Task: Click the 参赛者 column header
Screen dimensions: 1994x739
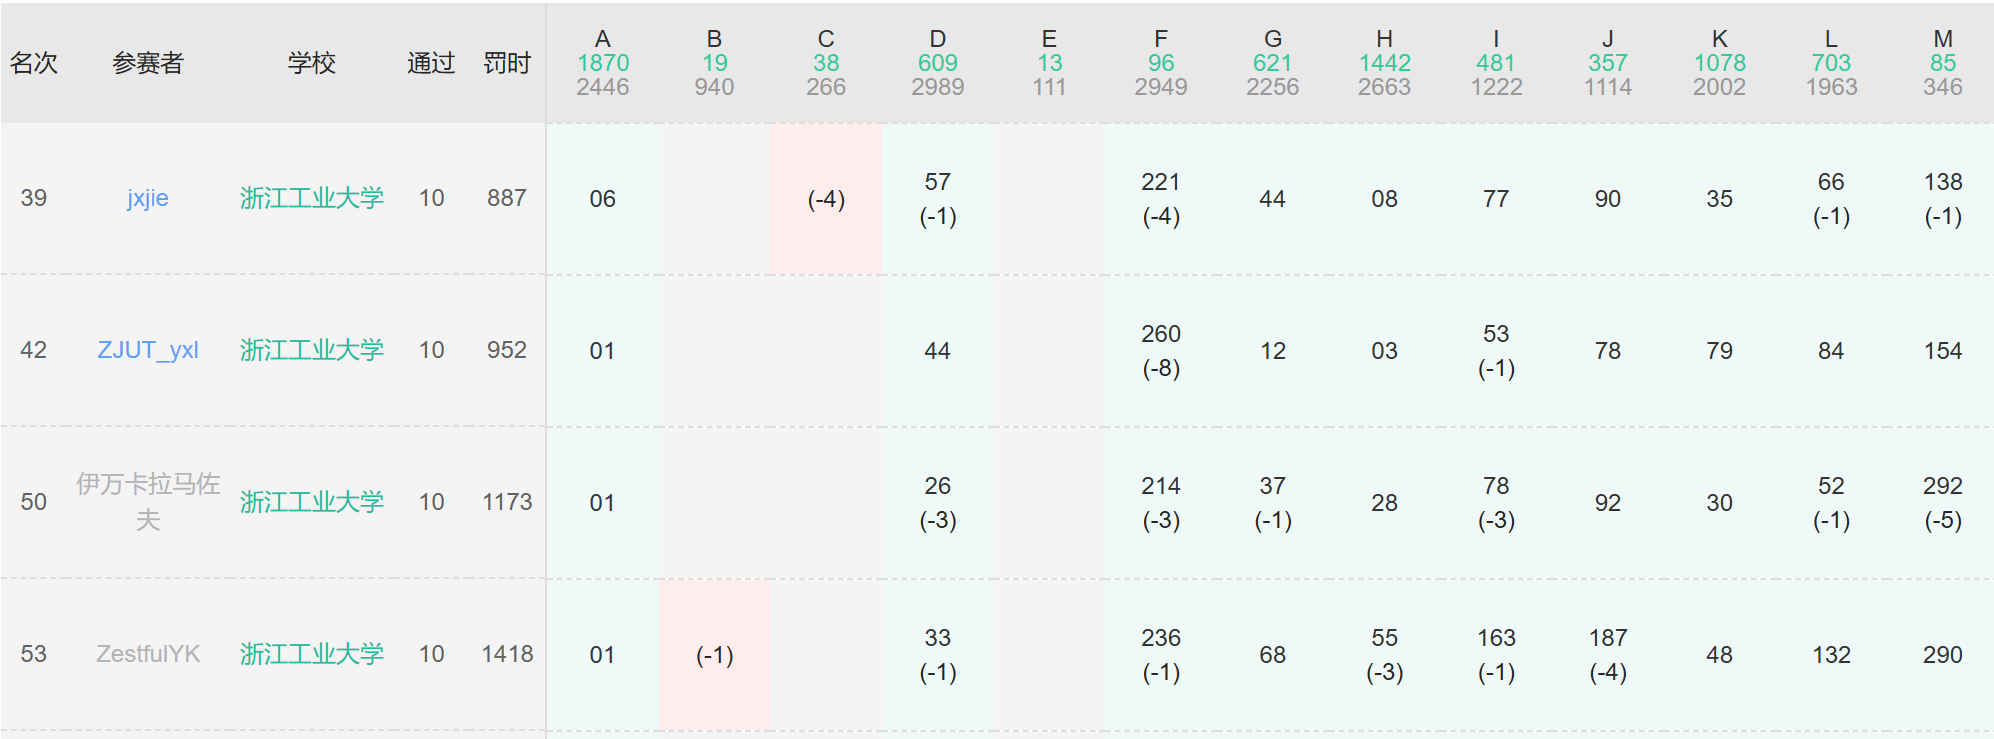Action: (148, 63)
